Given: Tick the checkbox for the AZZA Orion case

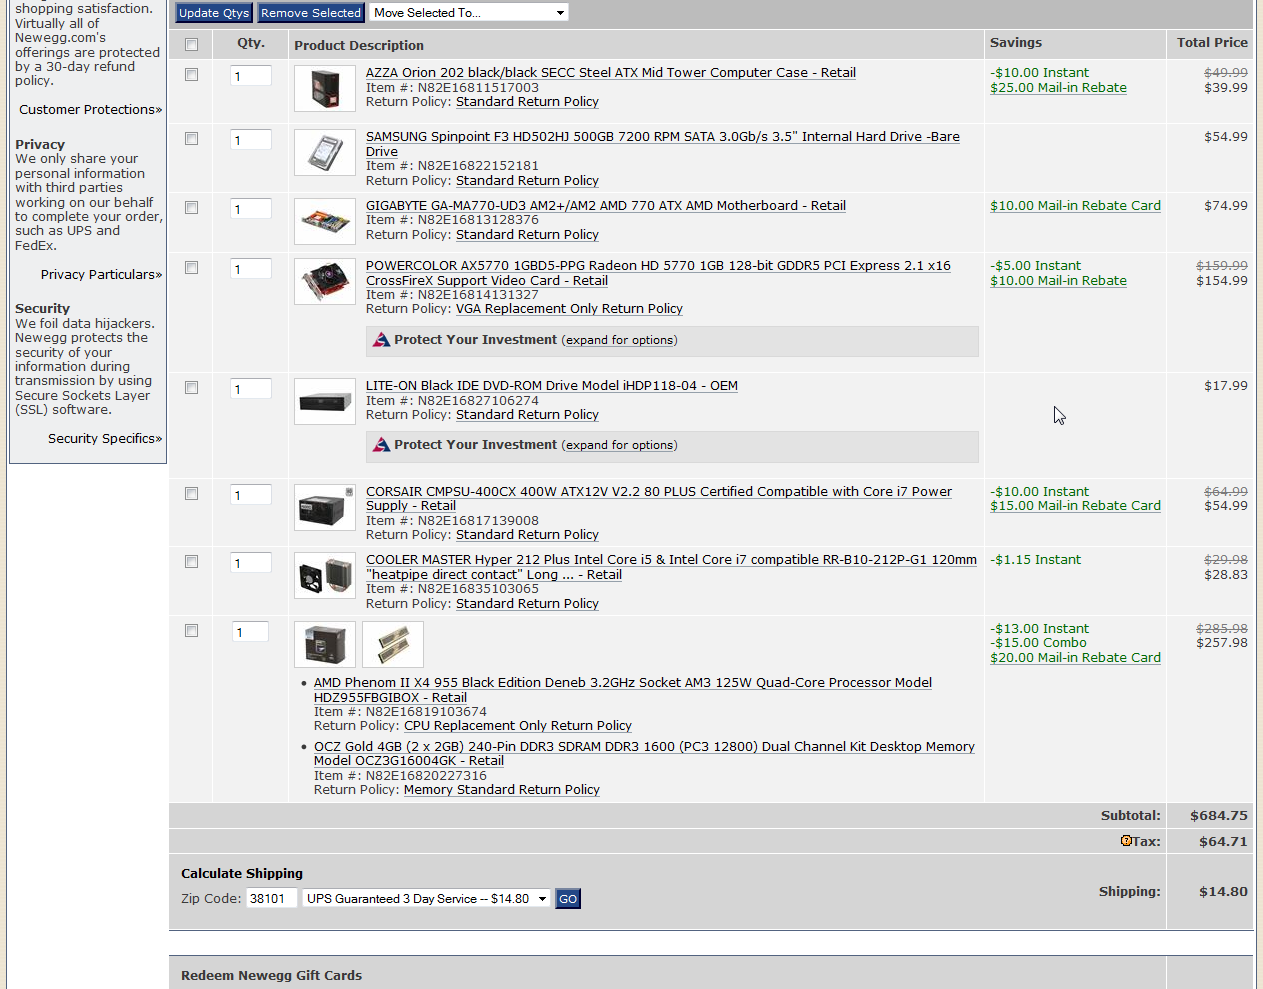Looking at the screenshot, I should tap(191, 75).
